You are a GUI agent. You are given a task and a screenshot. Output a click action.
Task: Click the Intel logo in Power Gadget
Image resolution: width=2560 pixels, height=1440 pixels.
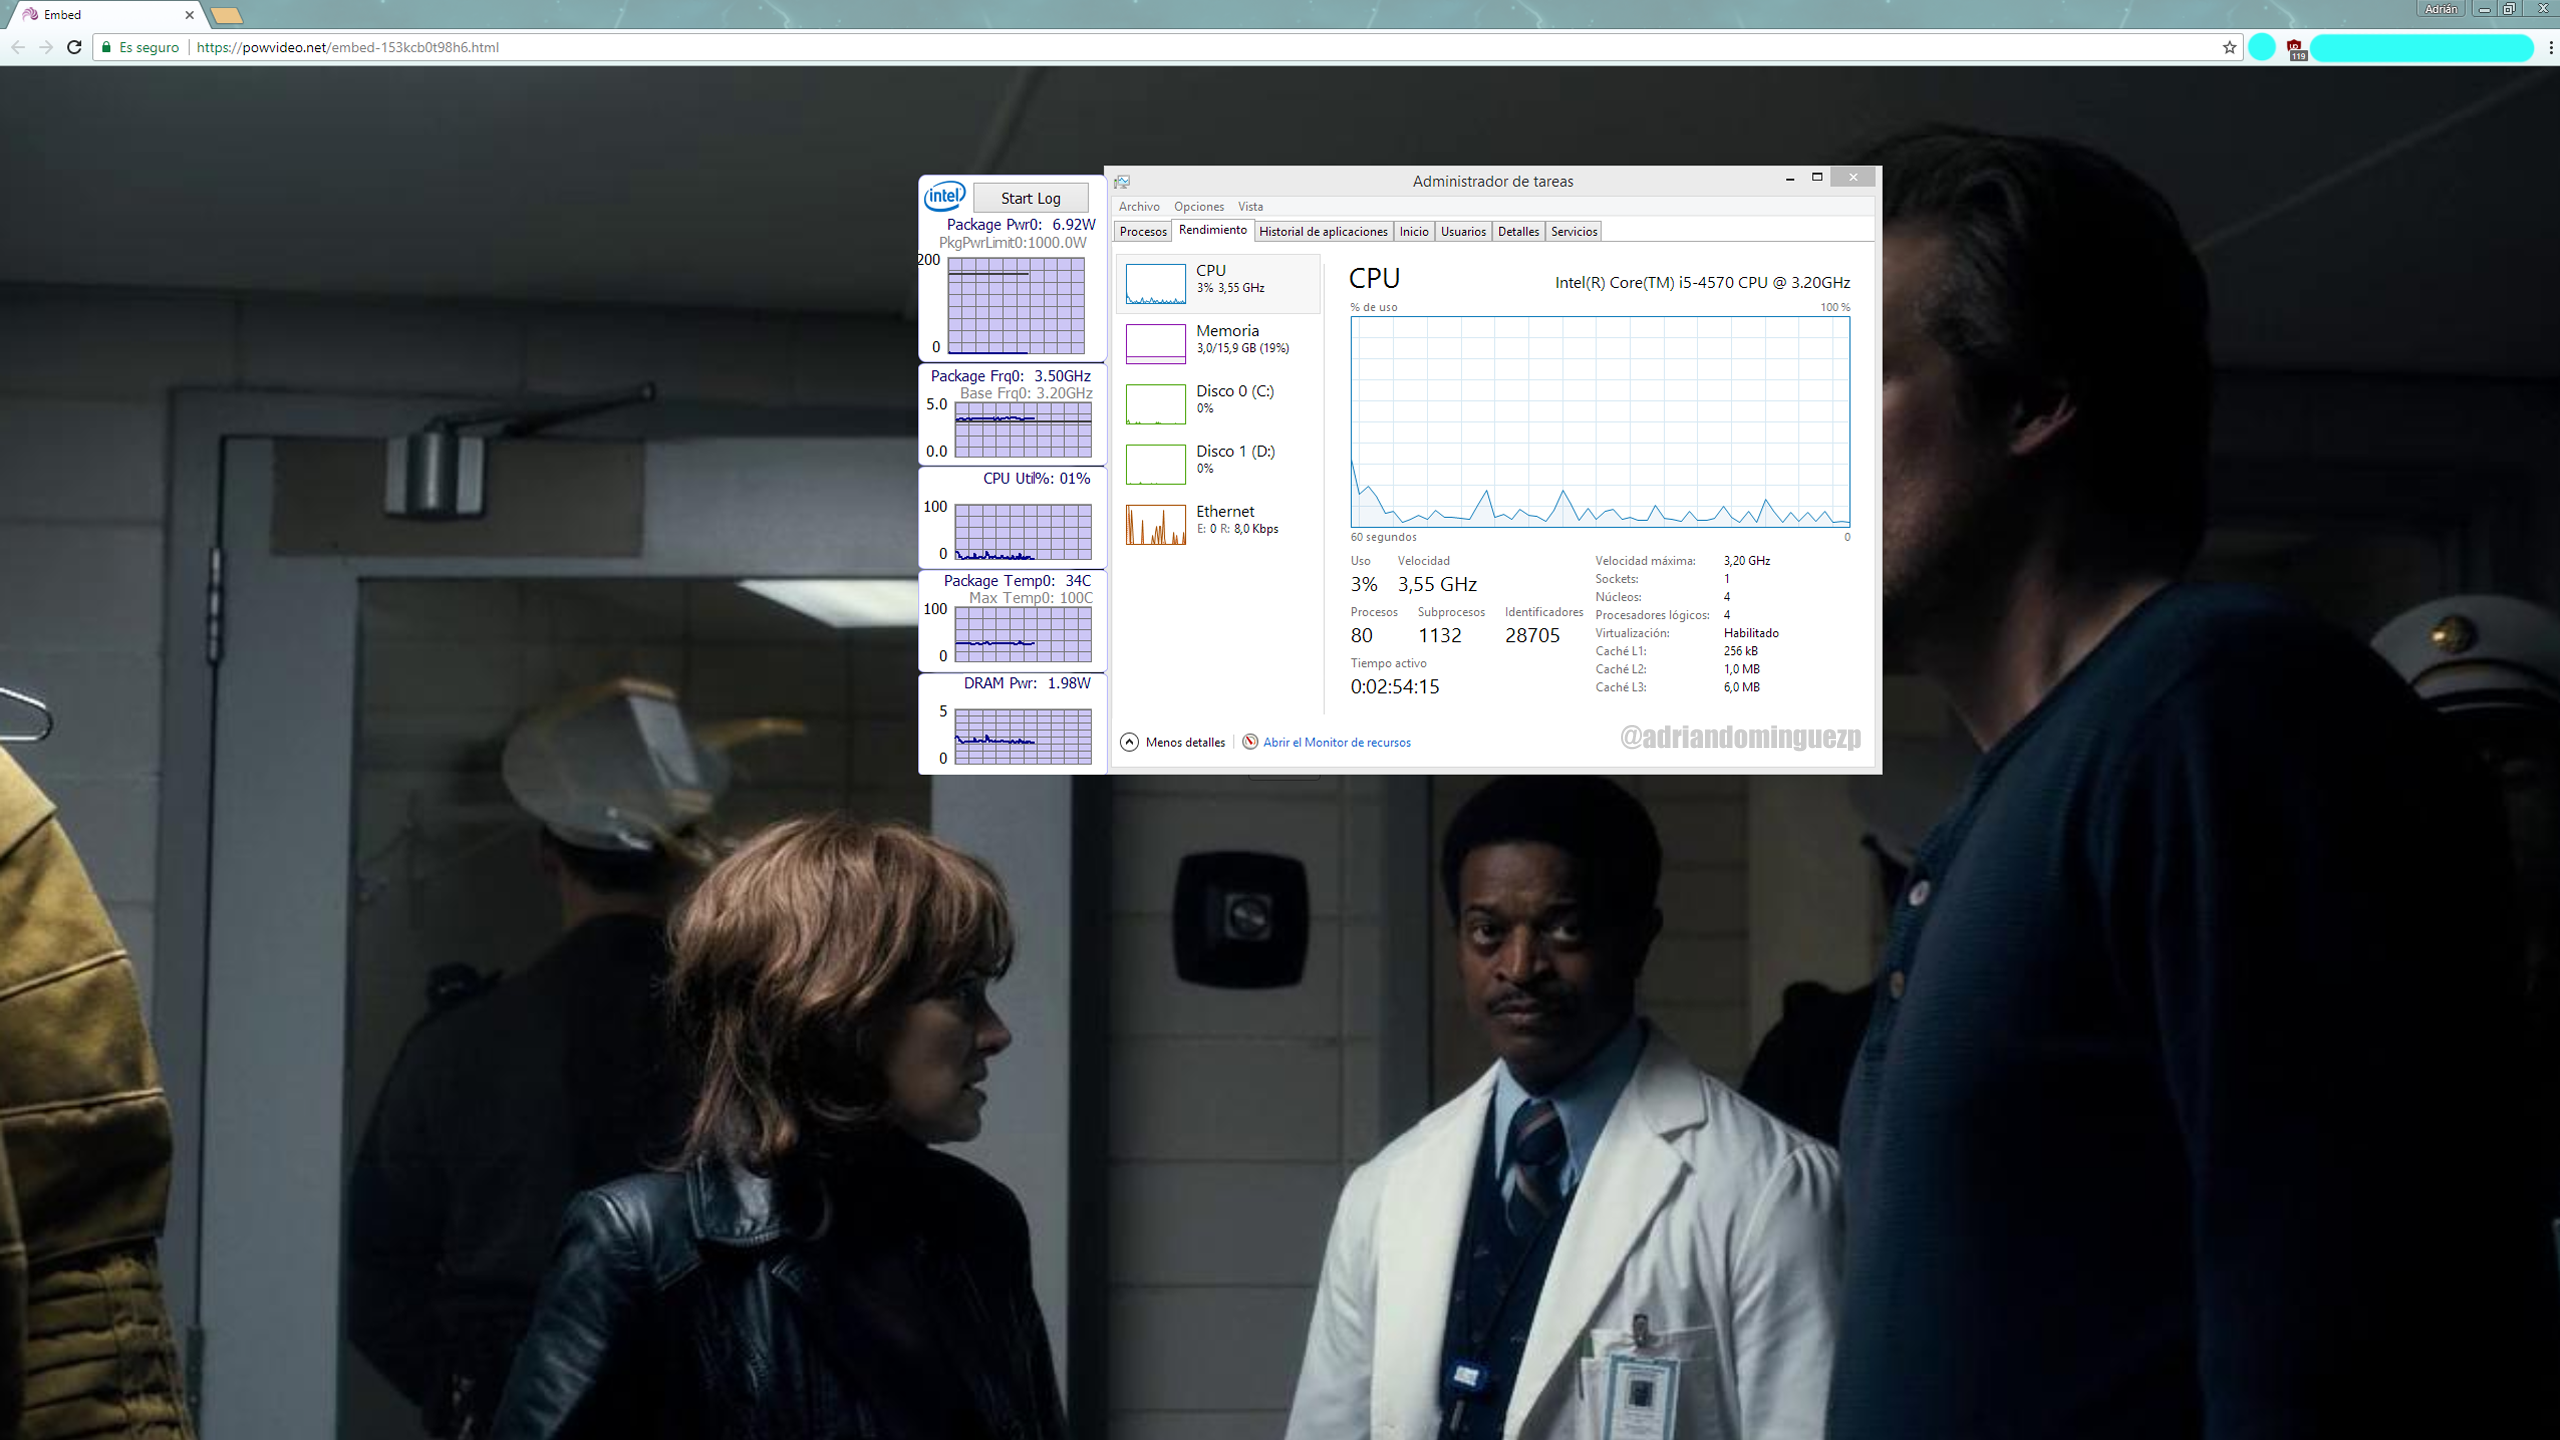[x=944, y=196]
